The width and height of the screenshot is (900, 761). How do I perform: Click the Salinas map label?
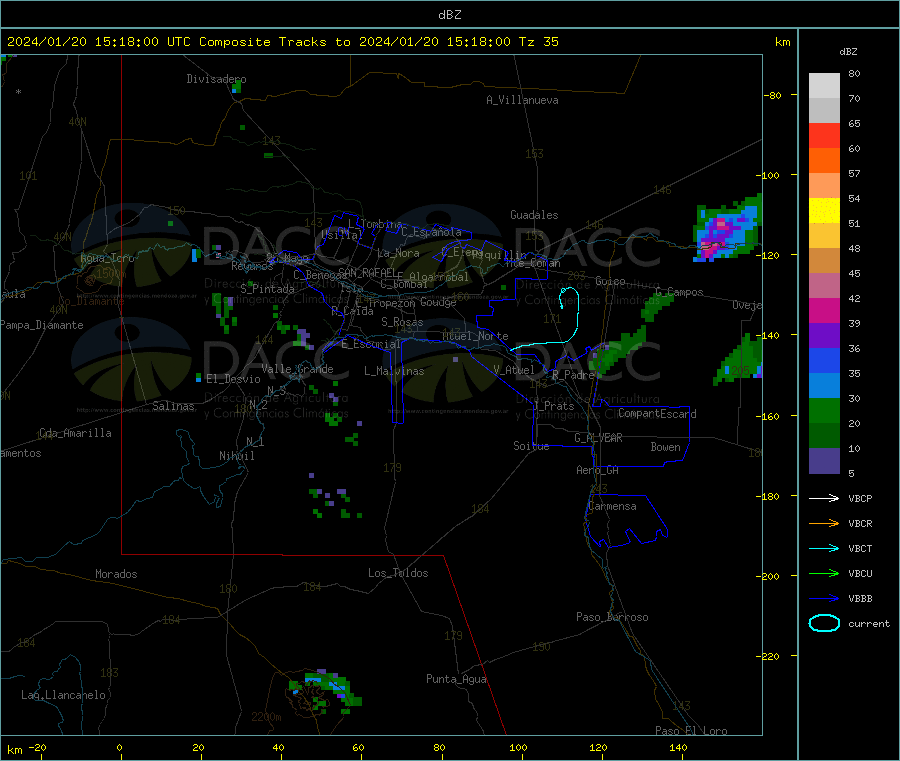tap(173, 406)
